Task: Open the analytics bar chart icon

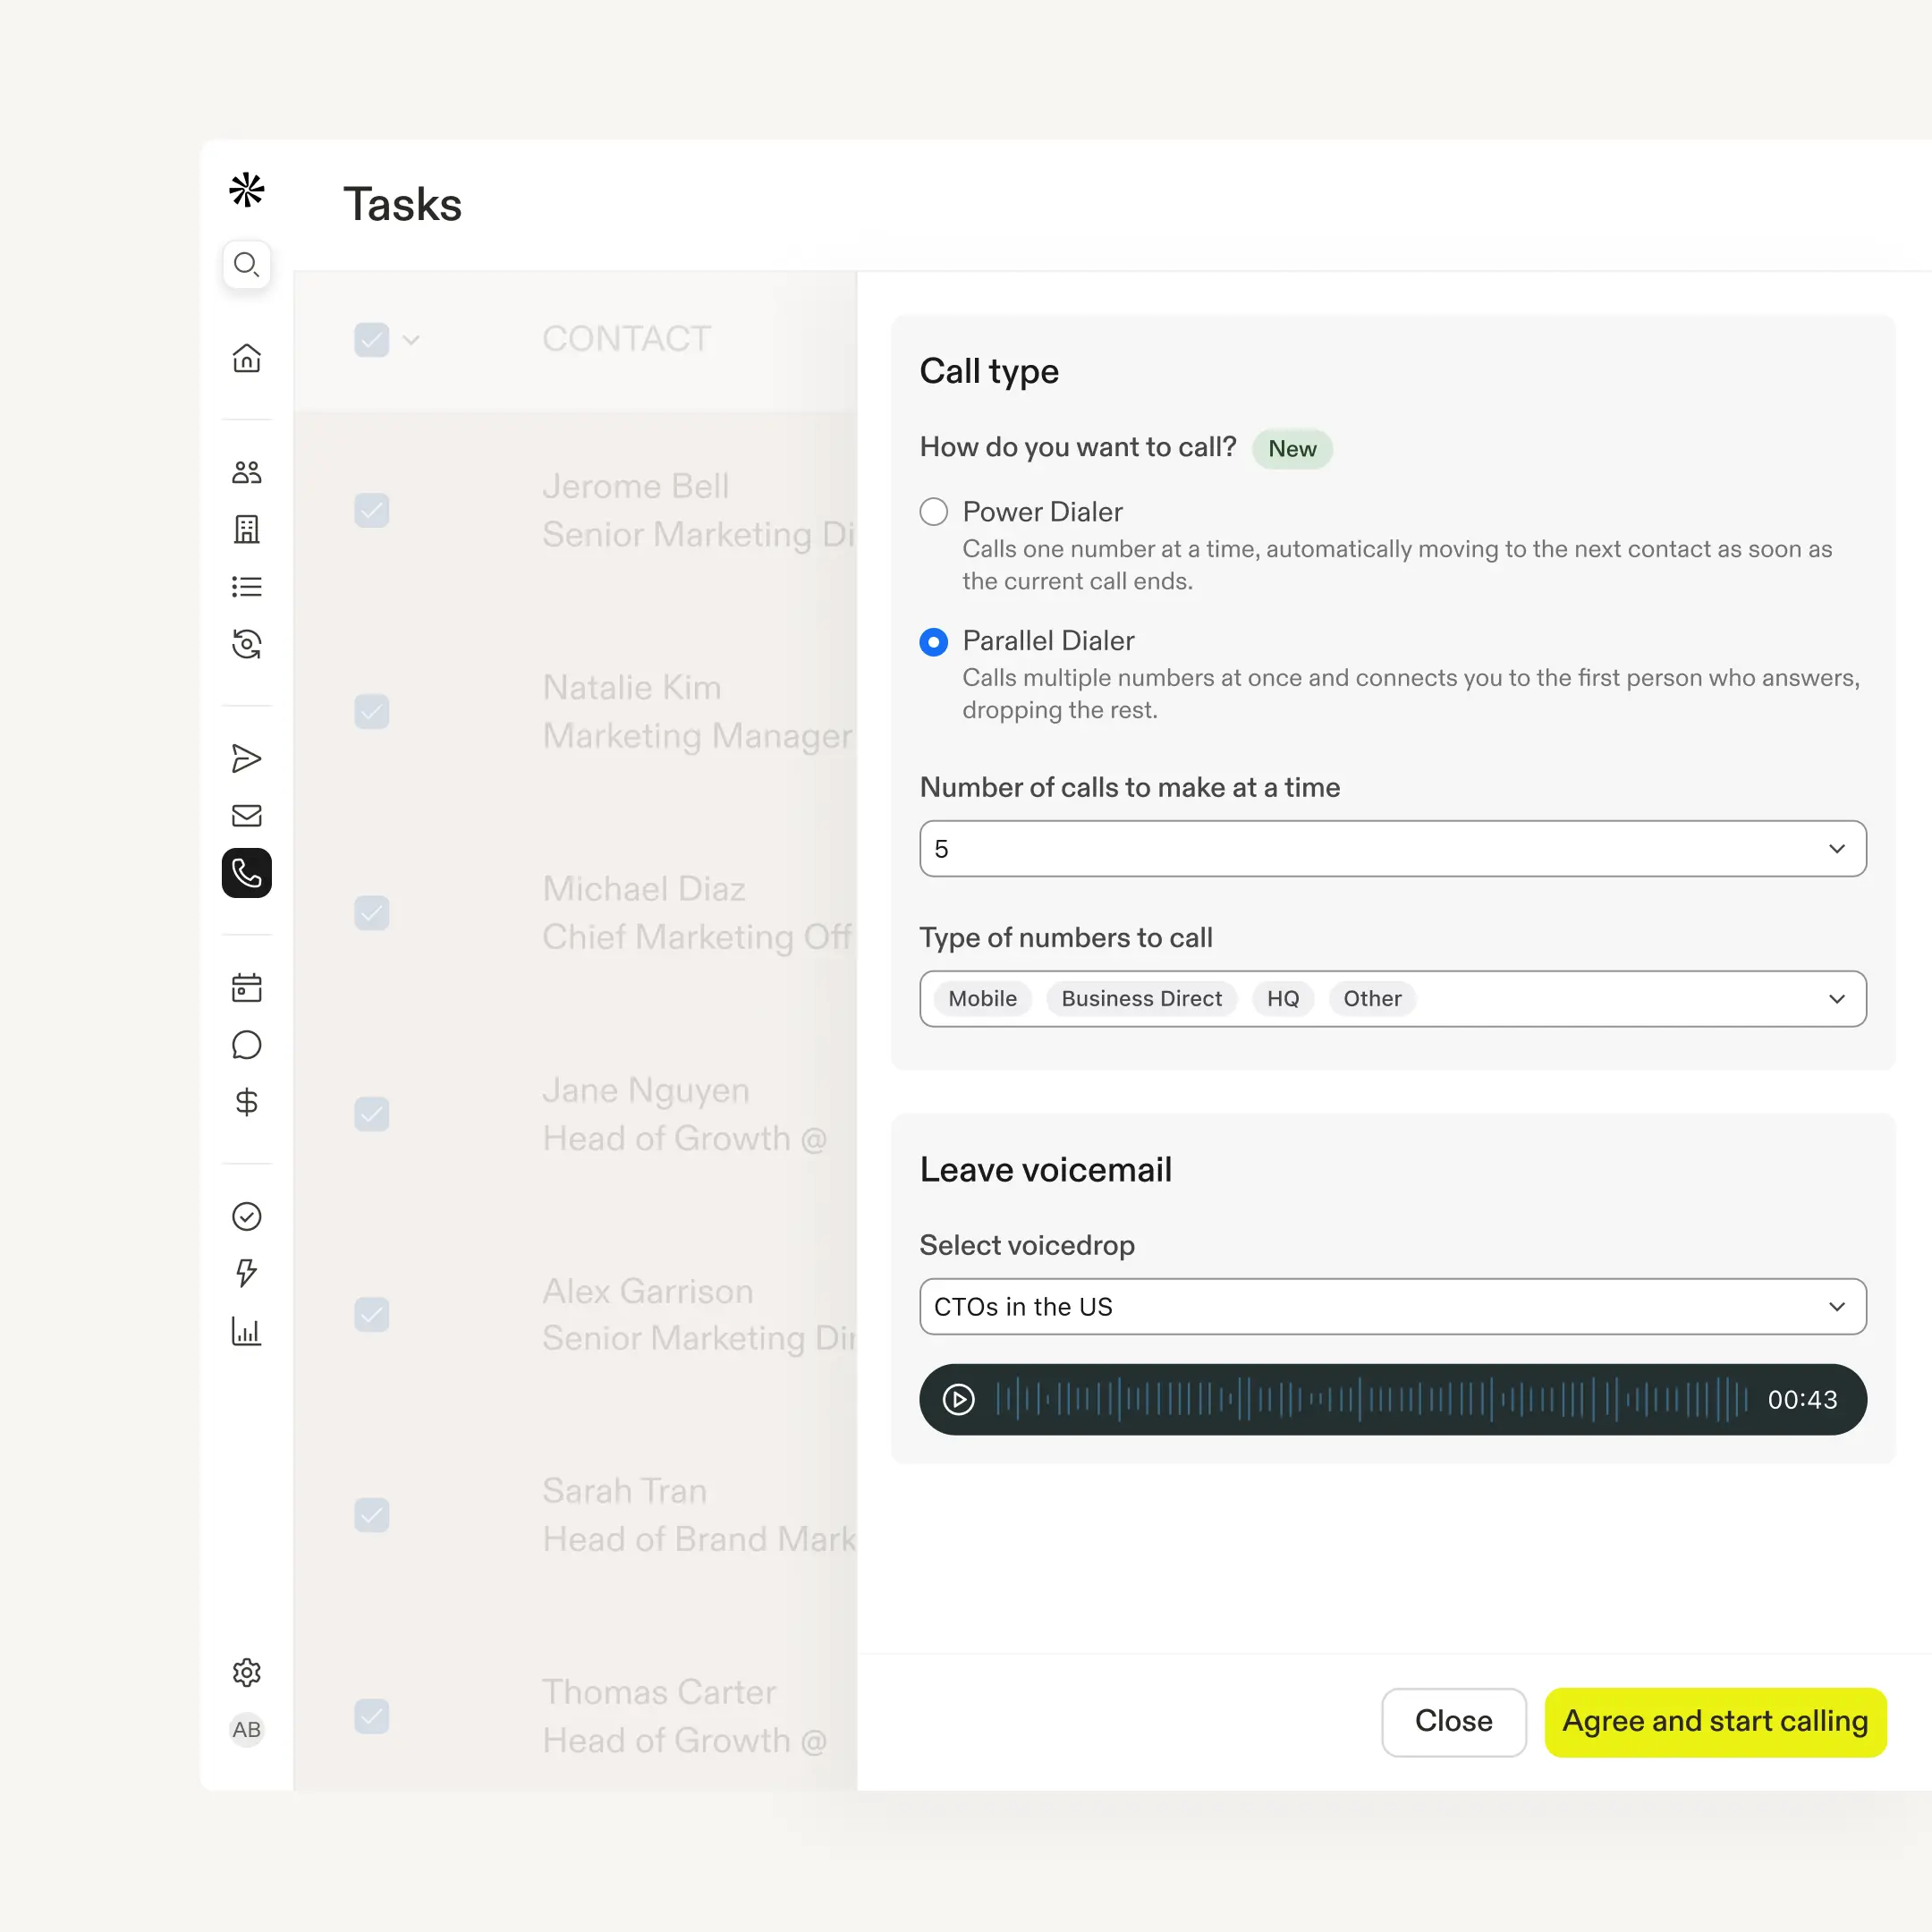Action: [246, 1331]
